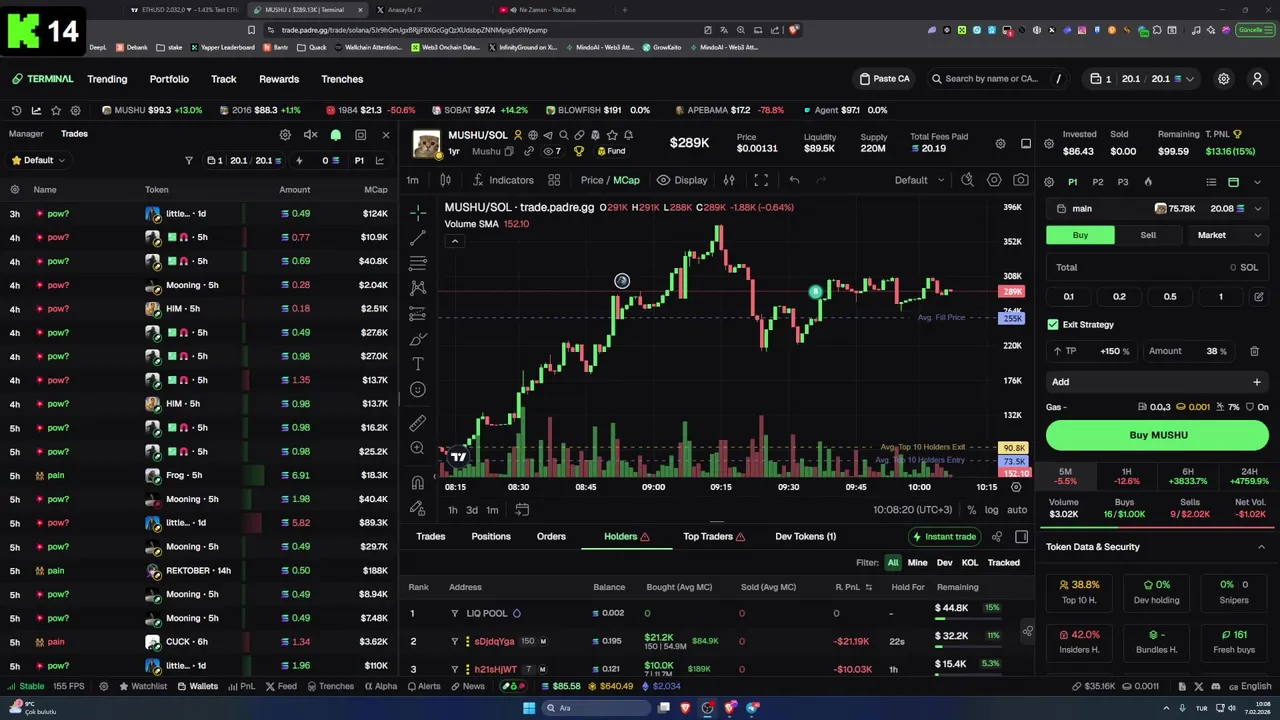Select the Sell tab in trade panel
1280x720 pixels.
pos(1148,235)
